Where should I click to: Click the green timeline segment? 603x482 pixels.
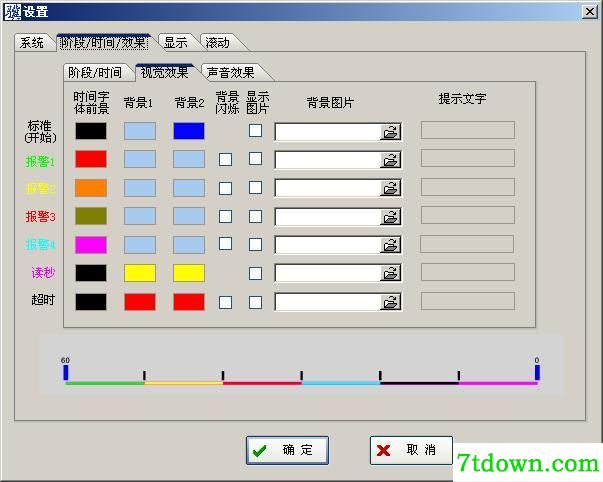point(105,383)
